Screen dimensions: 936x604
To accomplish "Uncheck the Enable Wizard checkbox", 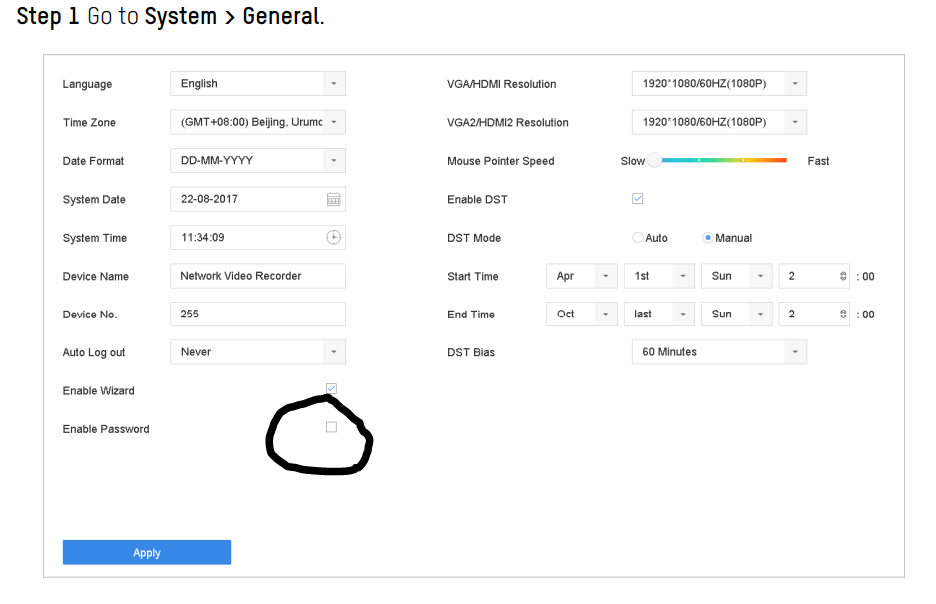I will coord(331,389).
